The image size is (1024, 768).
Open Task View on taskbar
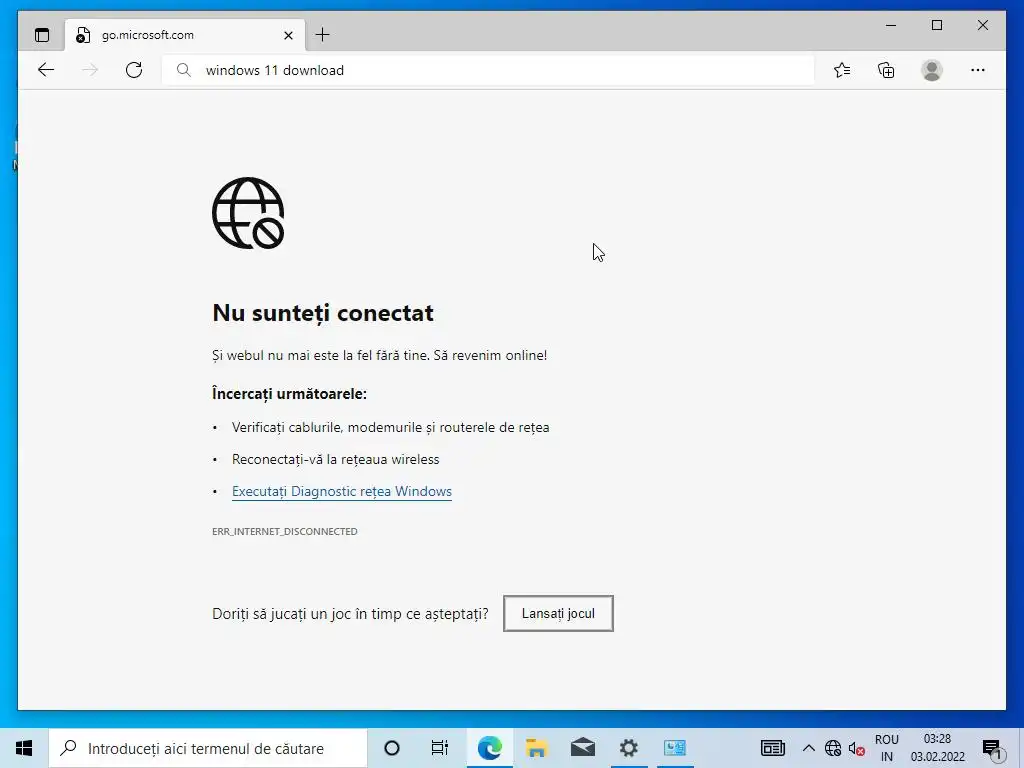point(440,748)
